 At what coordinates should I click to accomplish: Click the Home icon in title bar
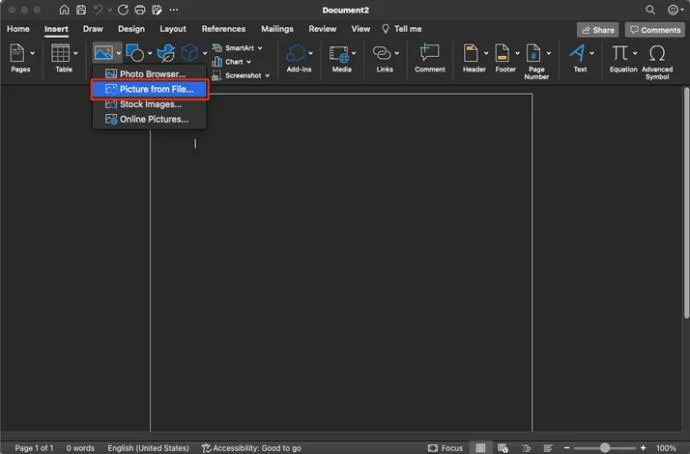[x=64, y=10]
